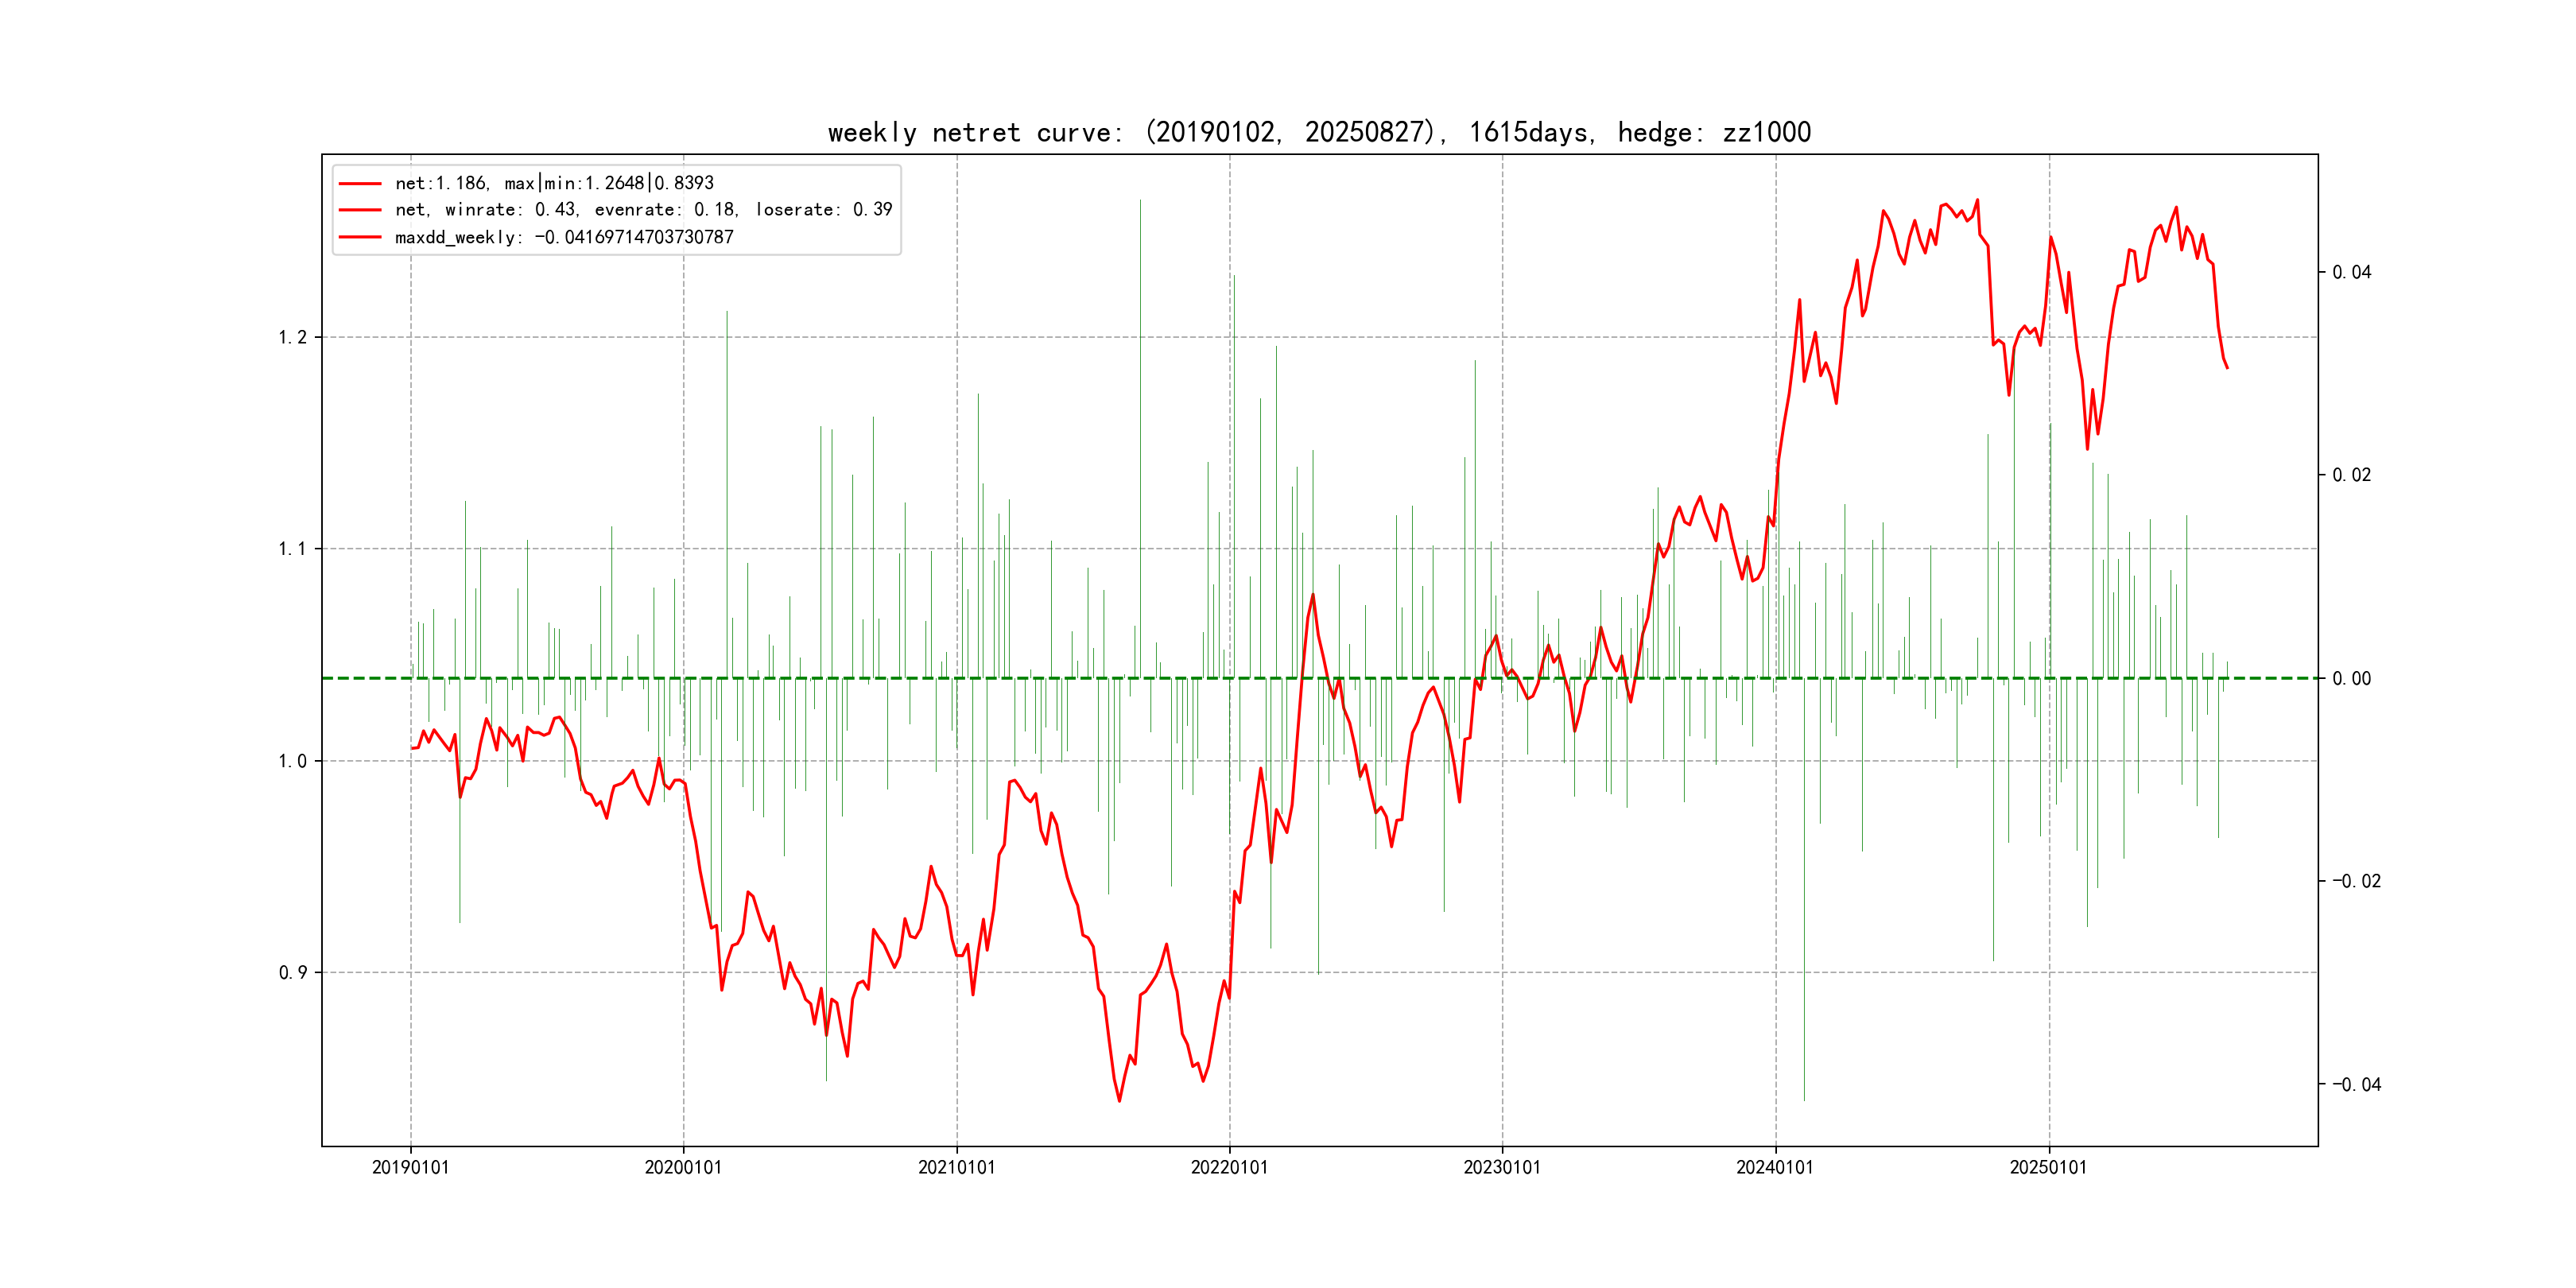Click the 0.9 left axis label

[292, 973]
